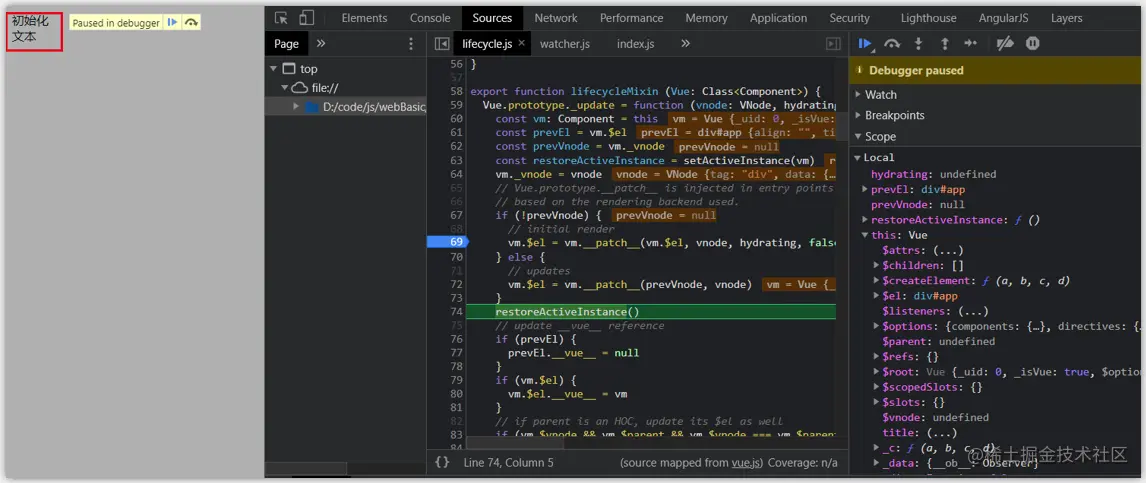Pretty print the source with braces icon
The image size is (1146, 483).
pos(442,463)
